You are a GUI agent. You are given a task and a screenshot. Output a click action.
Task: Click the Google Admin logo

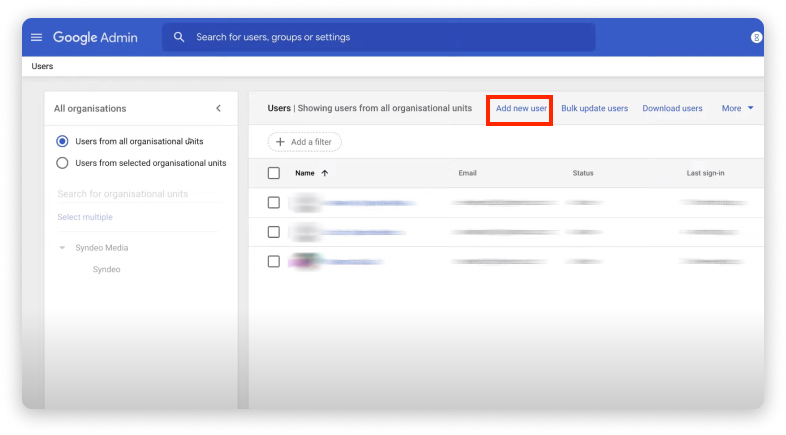pos(95,38)
